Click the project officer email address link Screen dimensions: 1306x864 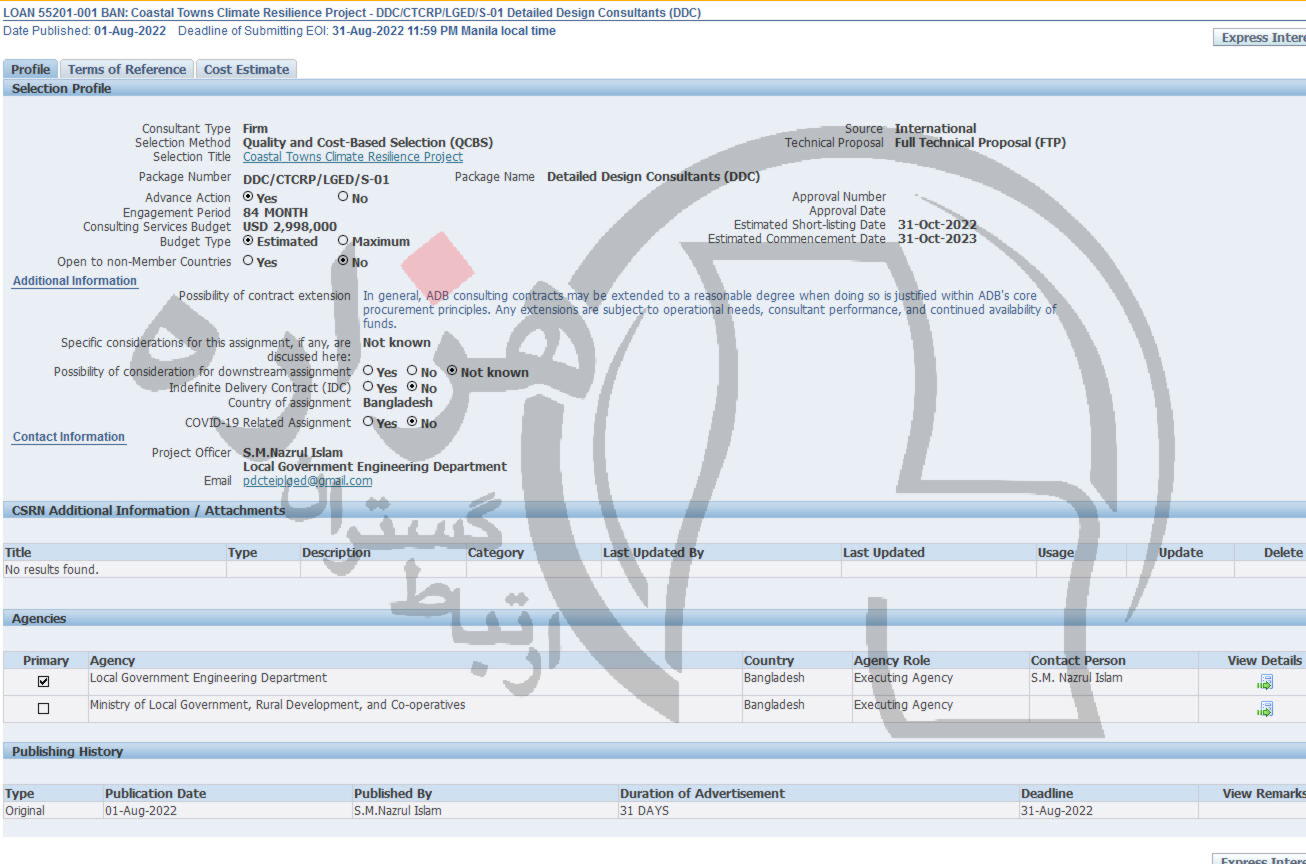click(307, 481)
